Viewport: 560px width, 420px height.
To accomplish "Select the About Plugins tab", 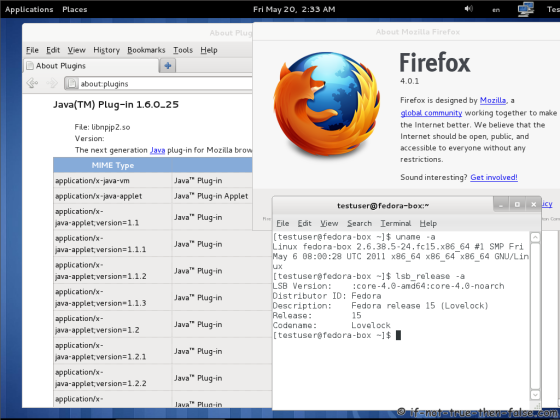I will (x=91, y=66).
